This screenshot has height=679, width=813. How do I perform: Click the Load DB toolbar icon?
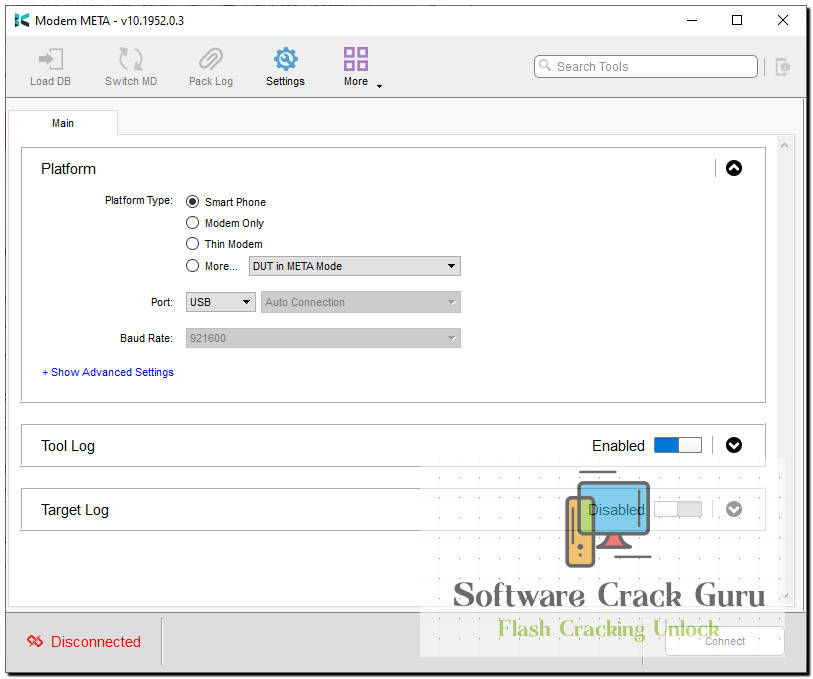pyautogui.click(x=50, y=59)
